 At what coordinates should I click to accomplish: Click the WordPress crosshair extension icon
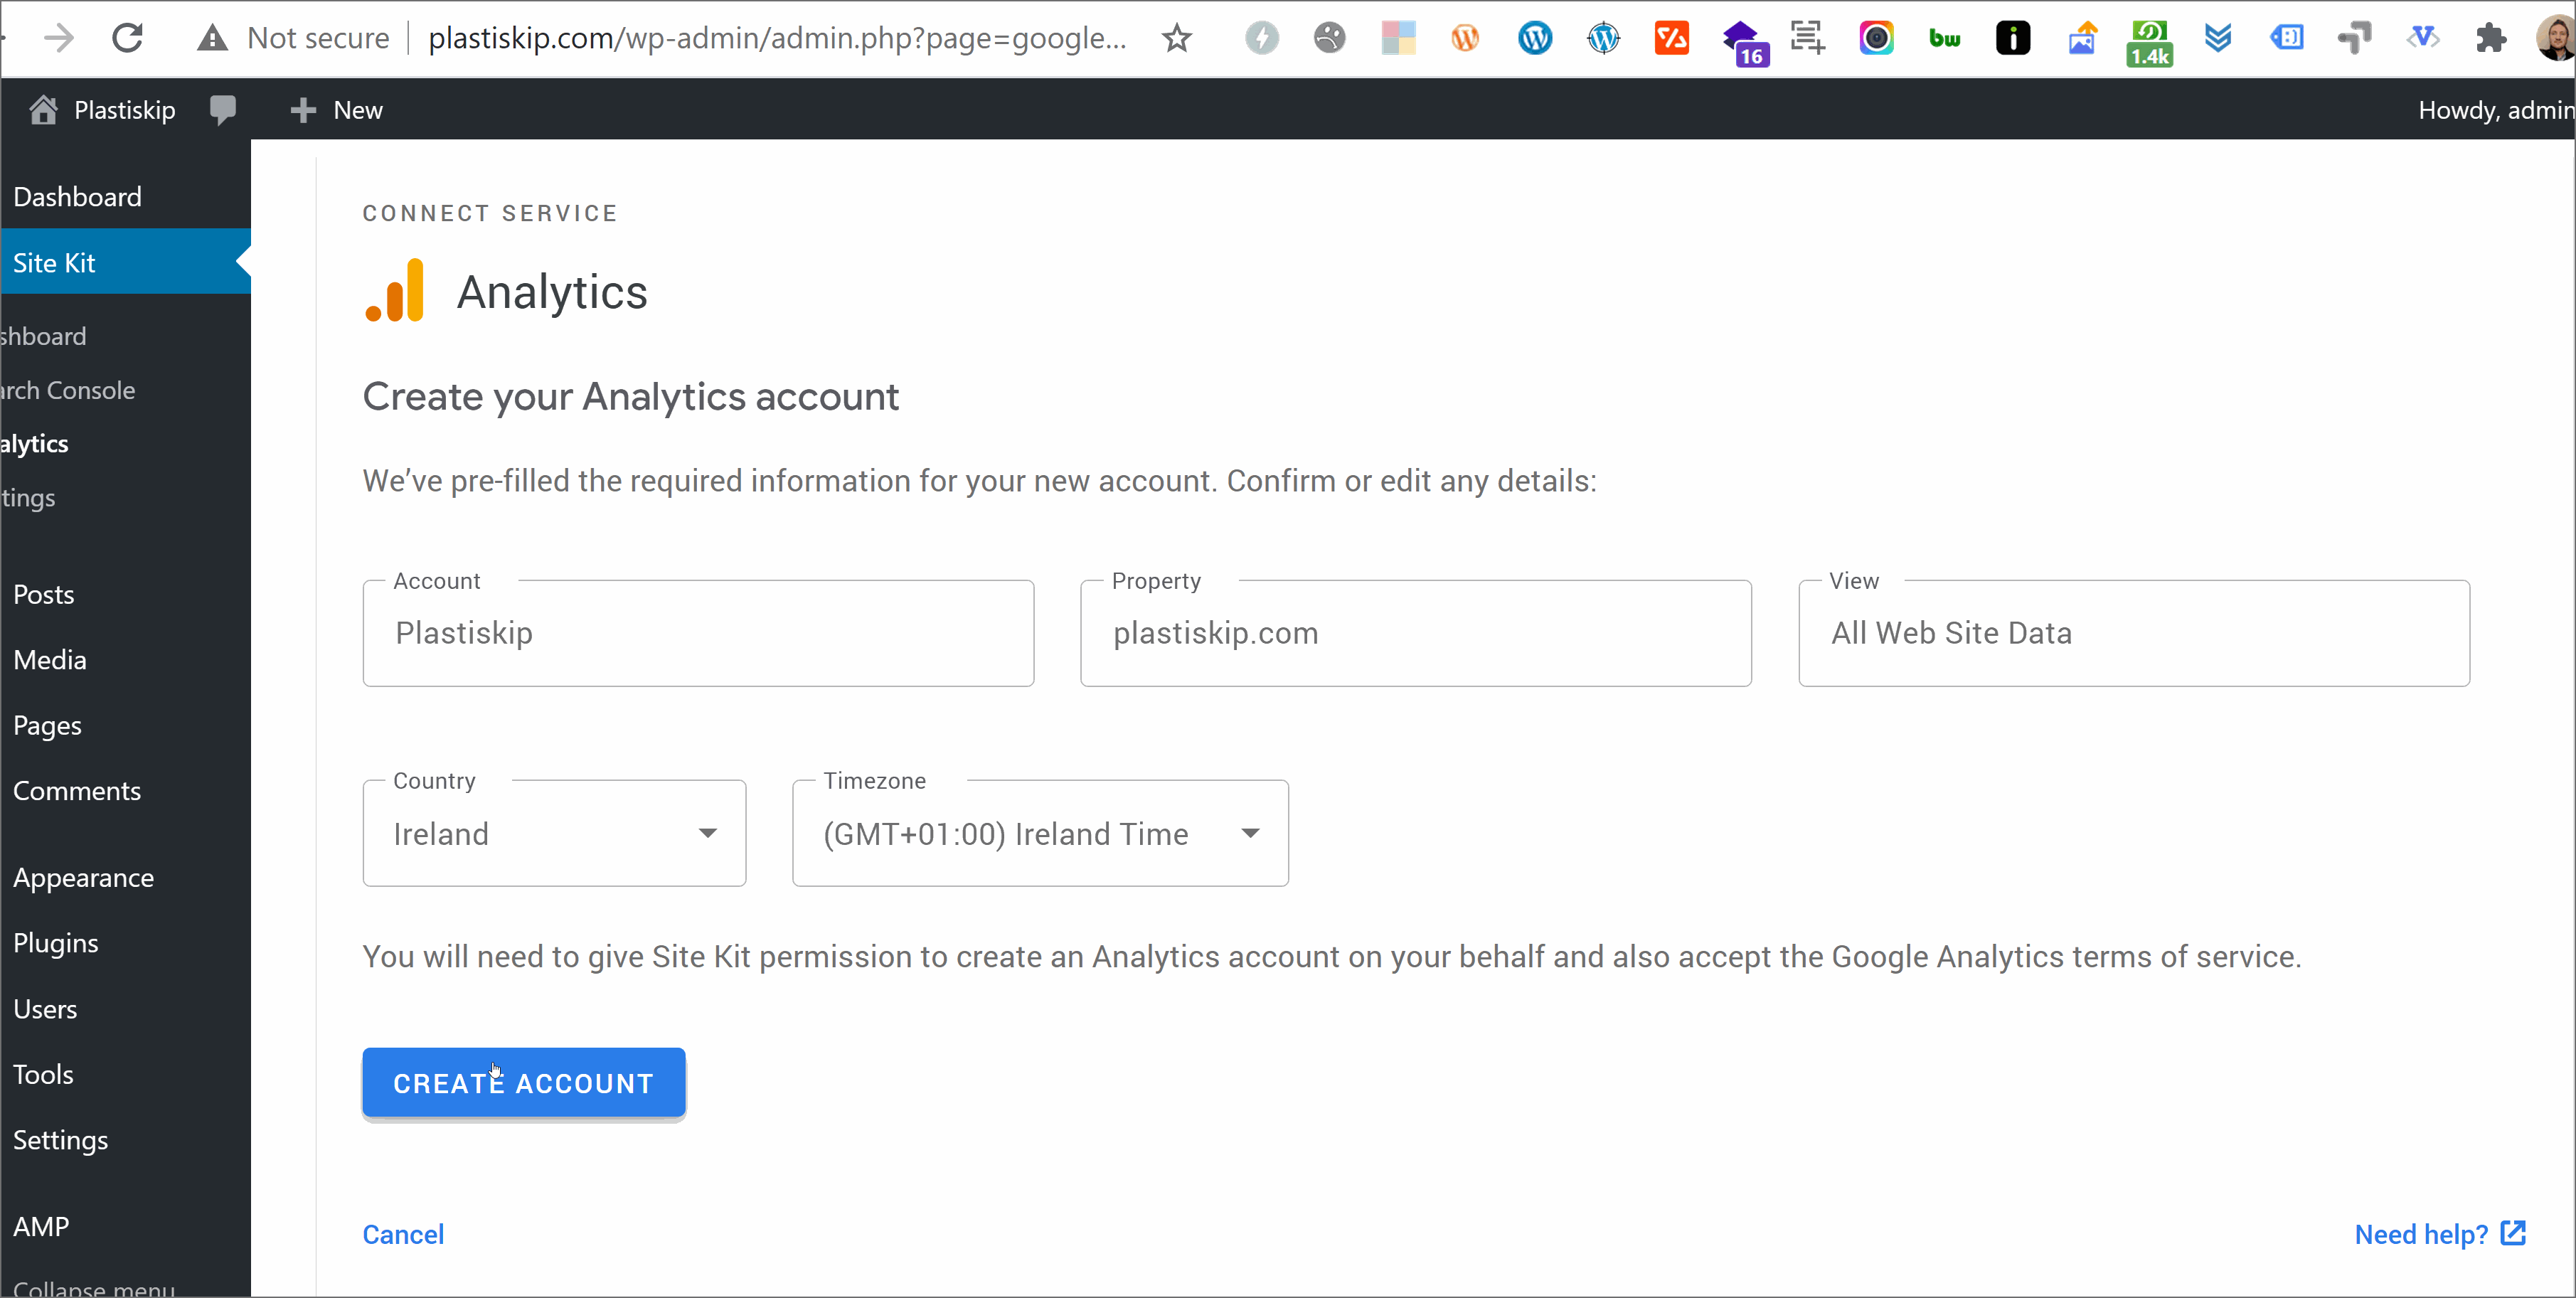(1603, 38)
